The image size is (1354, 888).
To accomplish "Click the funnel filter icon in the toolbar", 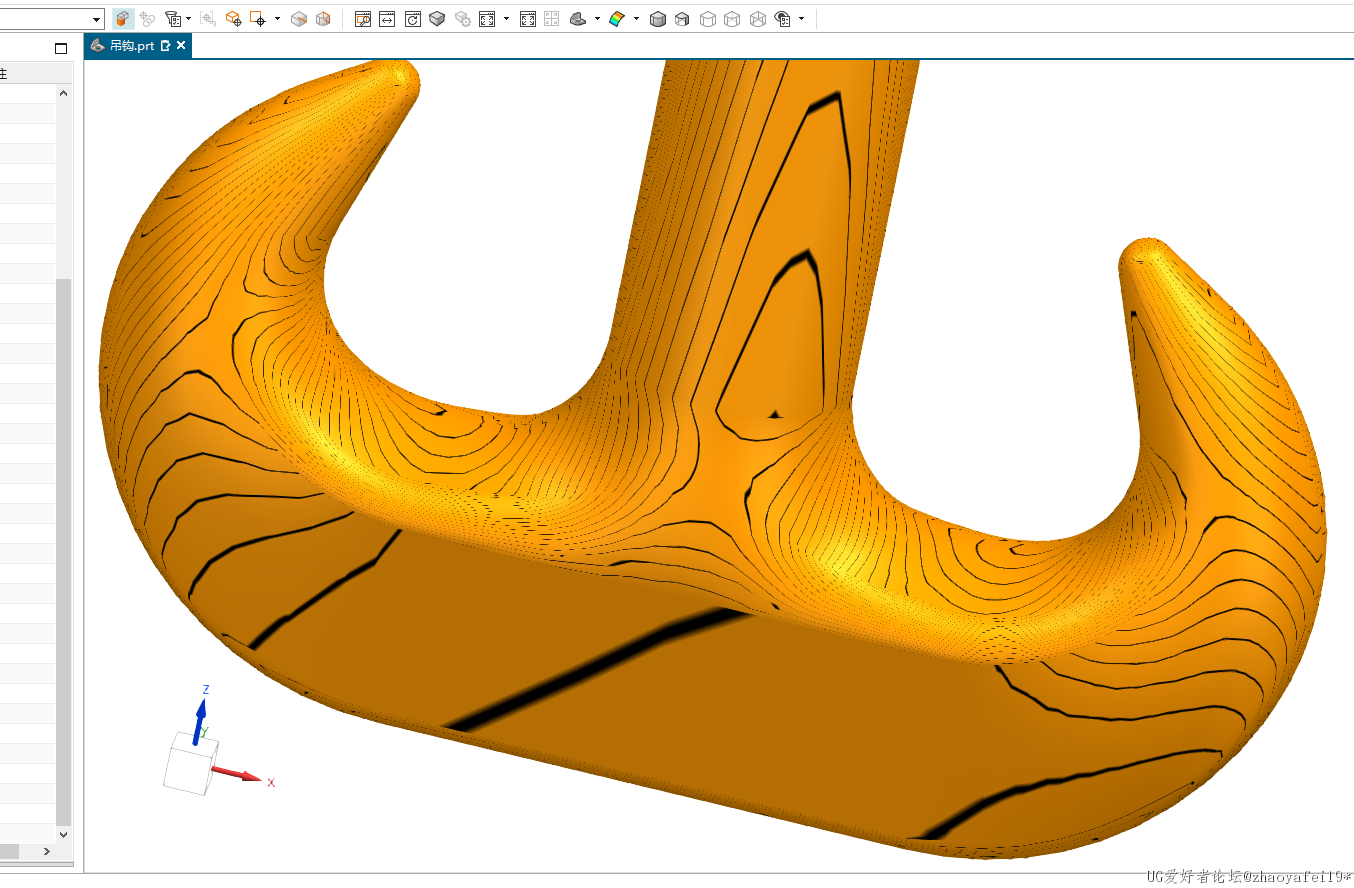I will [x=172, y=18].
